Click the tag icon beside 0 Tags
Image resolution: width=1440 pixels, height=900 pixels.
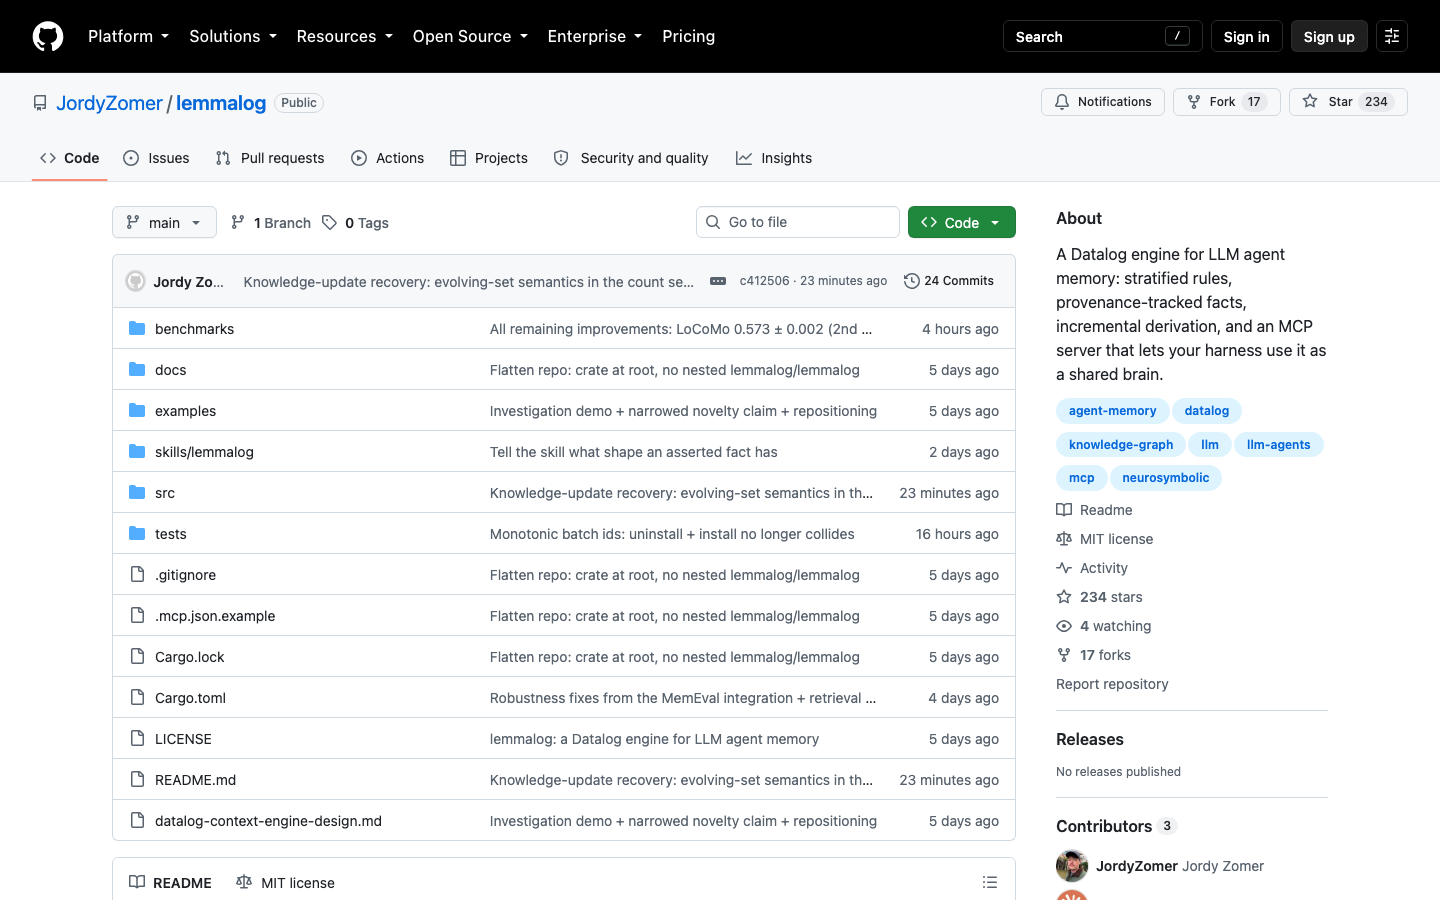coord(329,222)
